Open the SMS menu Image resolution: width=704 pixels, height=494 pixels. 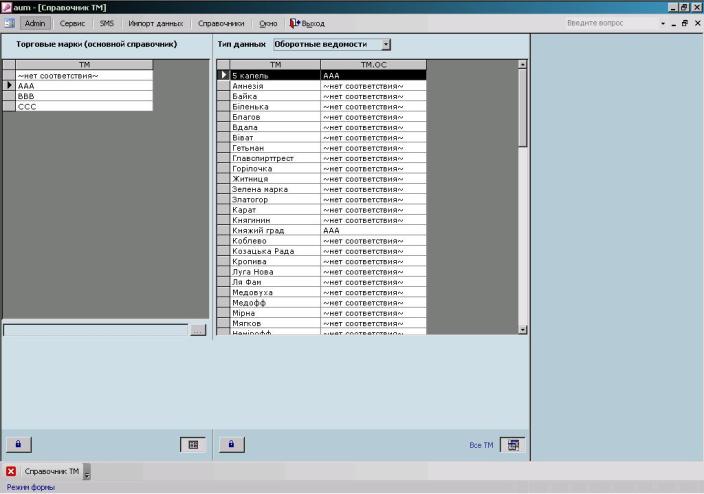point(107,23)
